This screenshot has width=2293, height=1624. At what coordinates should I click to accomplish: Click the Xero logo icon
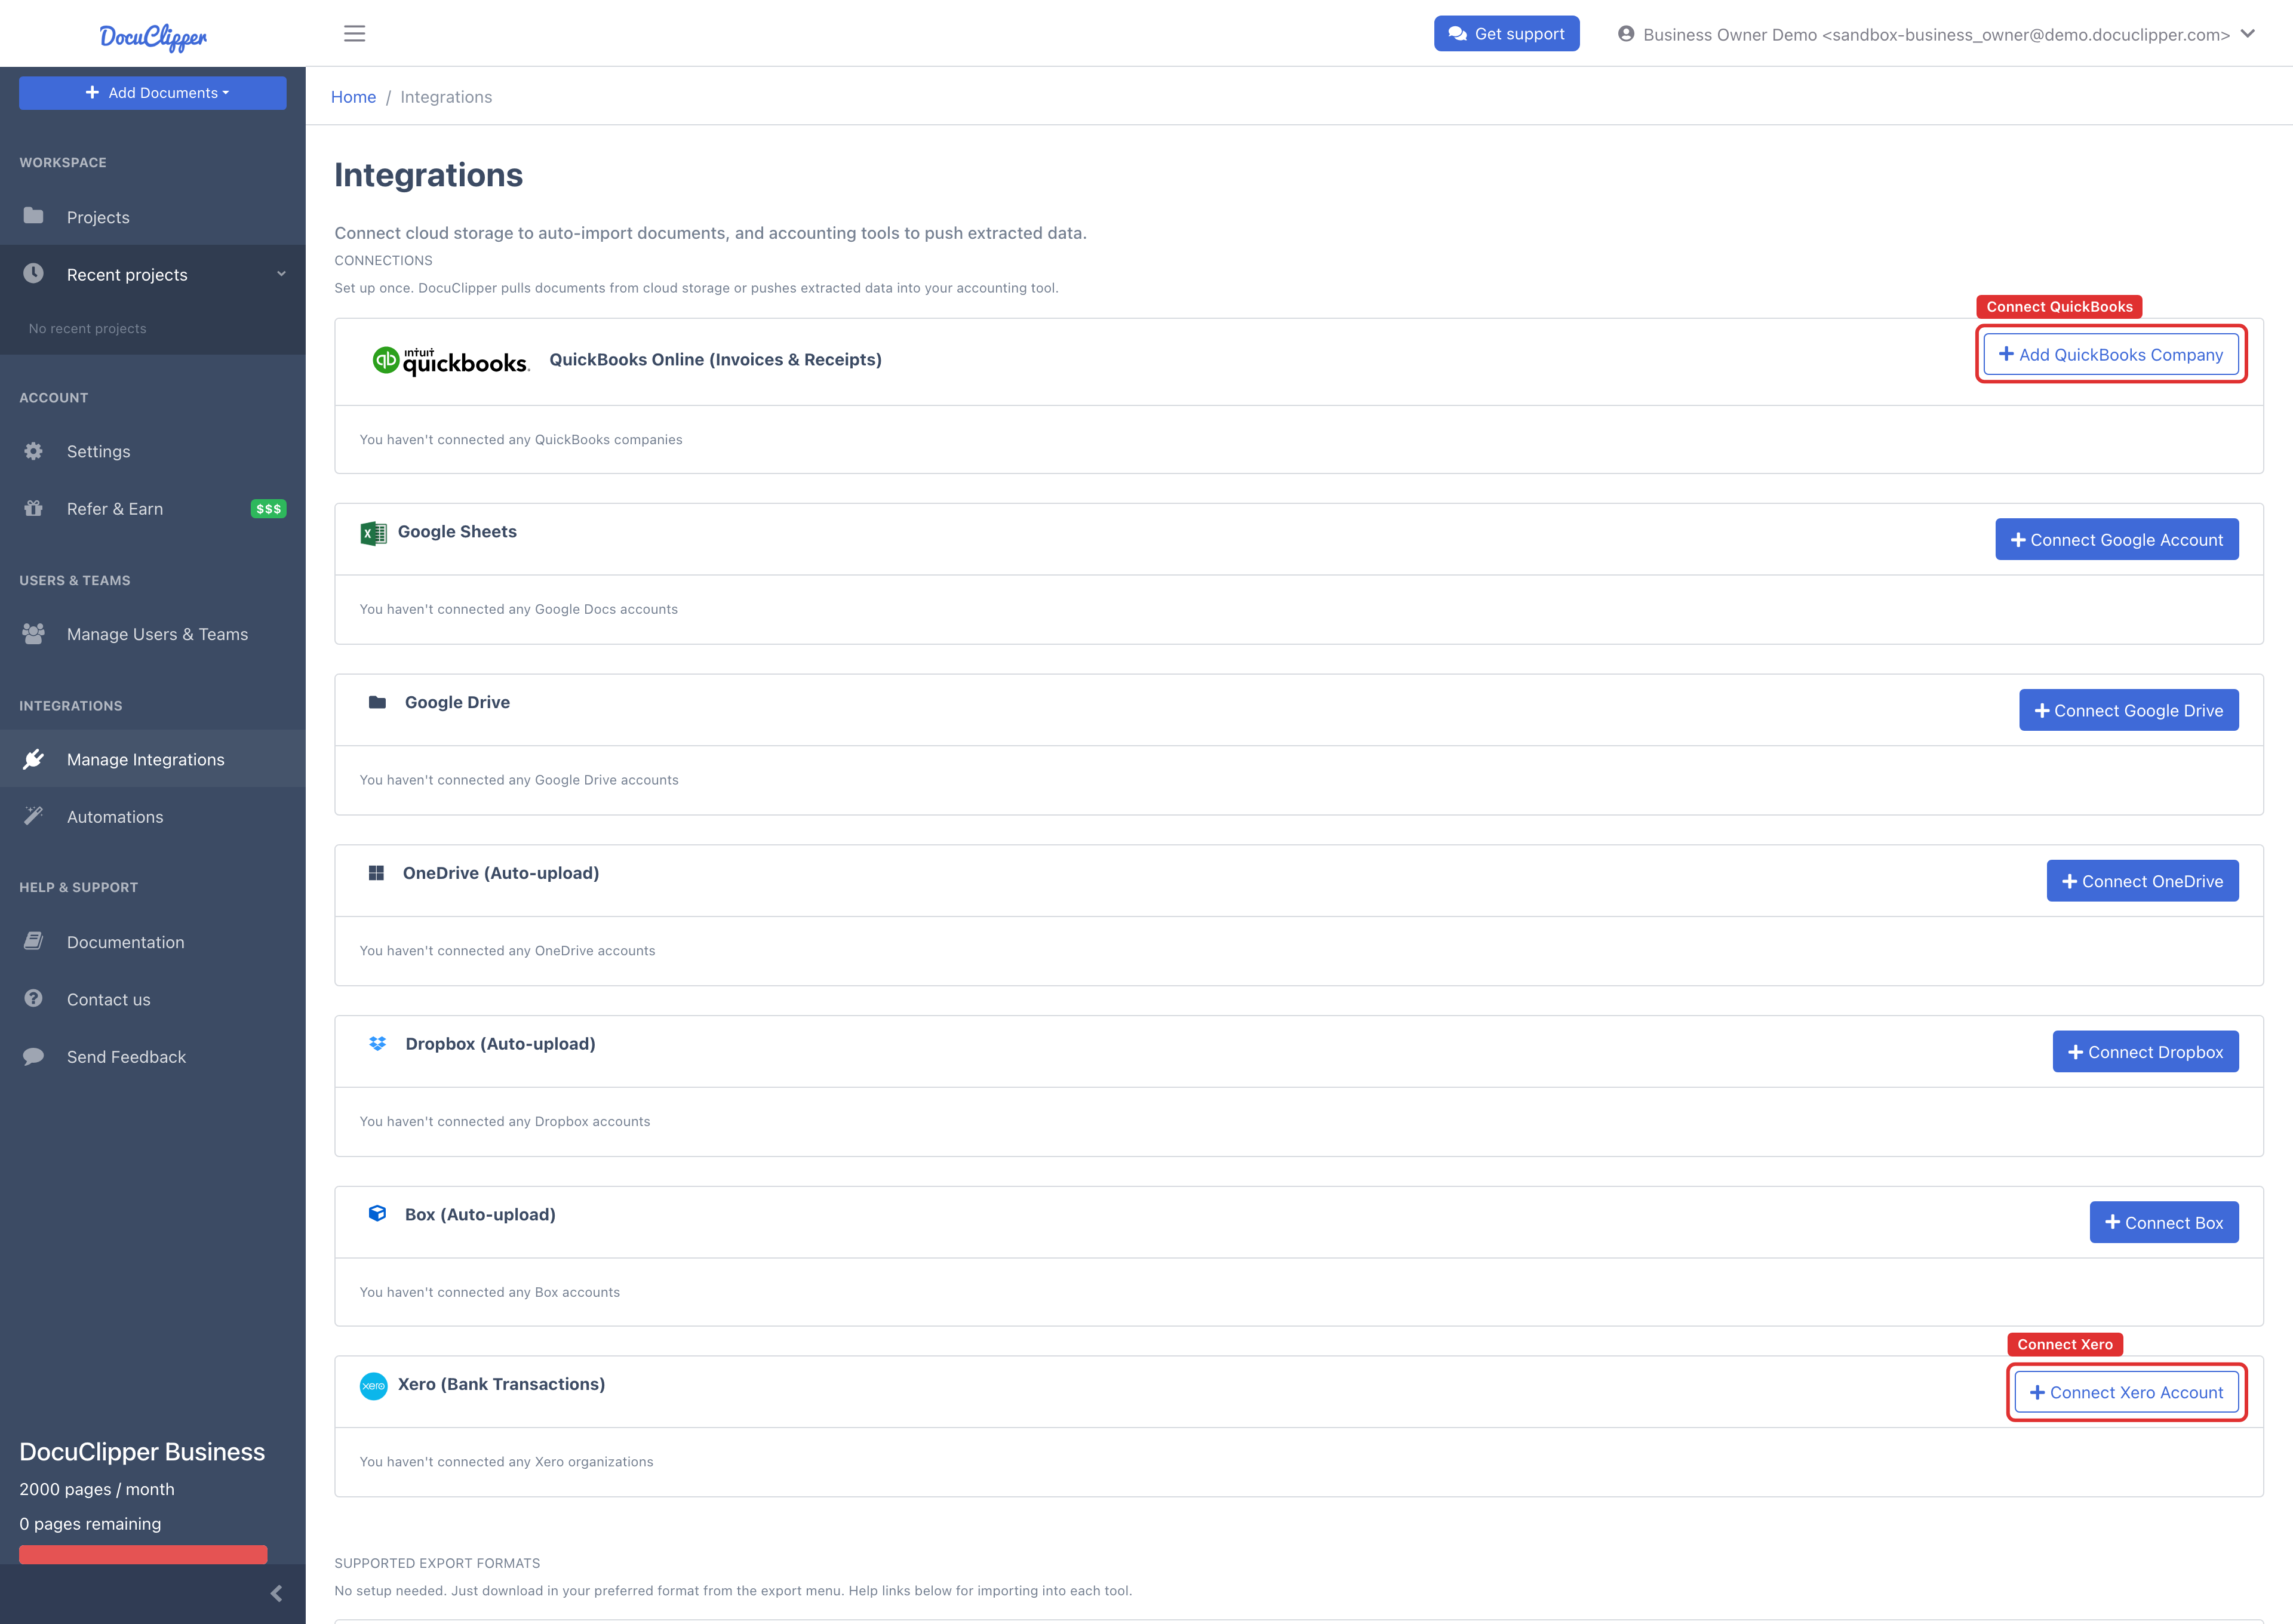[373, 1386]
